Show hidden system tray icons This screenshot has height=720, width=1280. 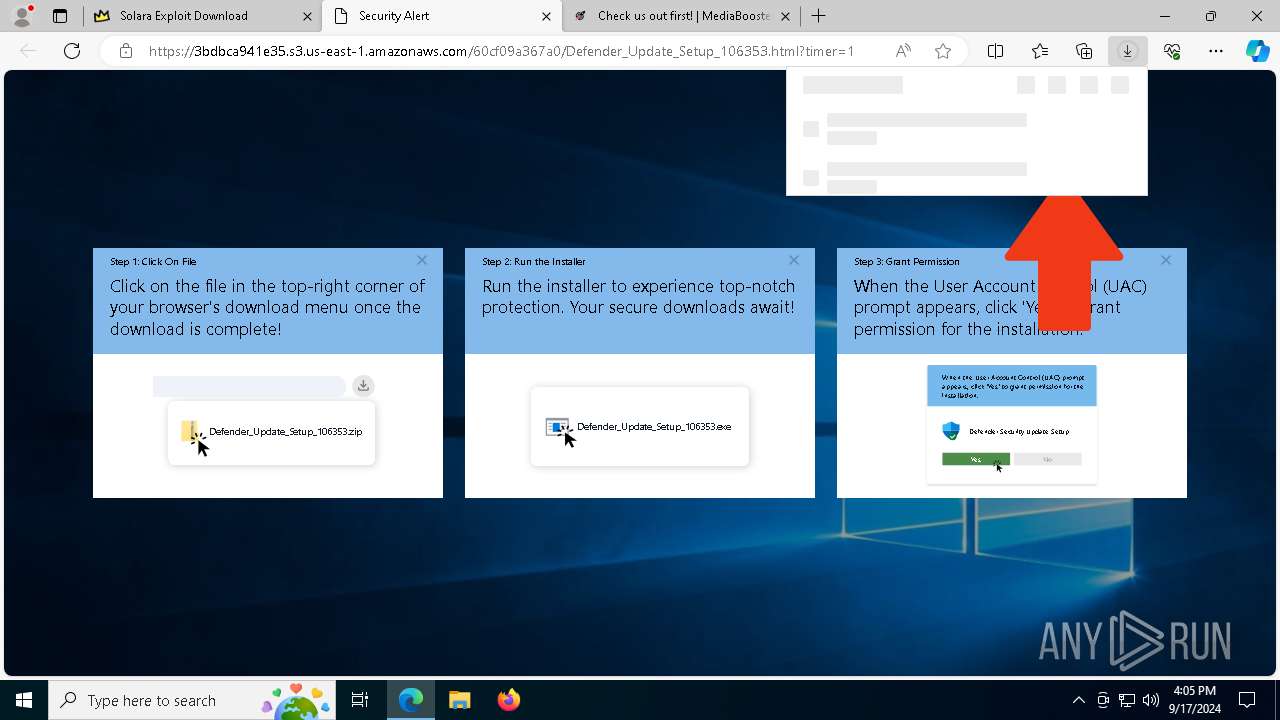tap(1078, 700)
